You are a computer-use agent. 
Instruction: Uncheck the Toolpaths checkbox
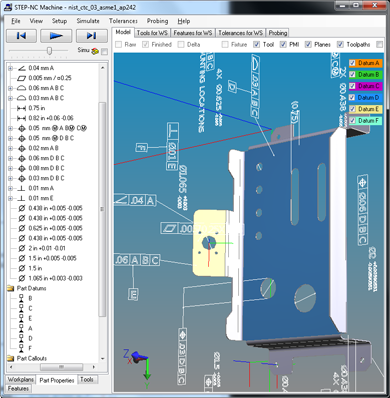coord(340,44)
